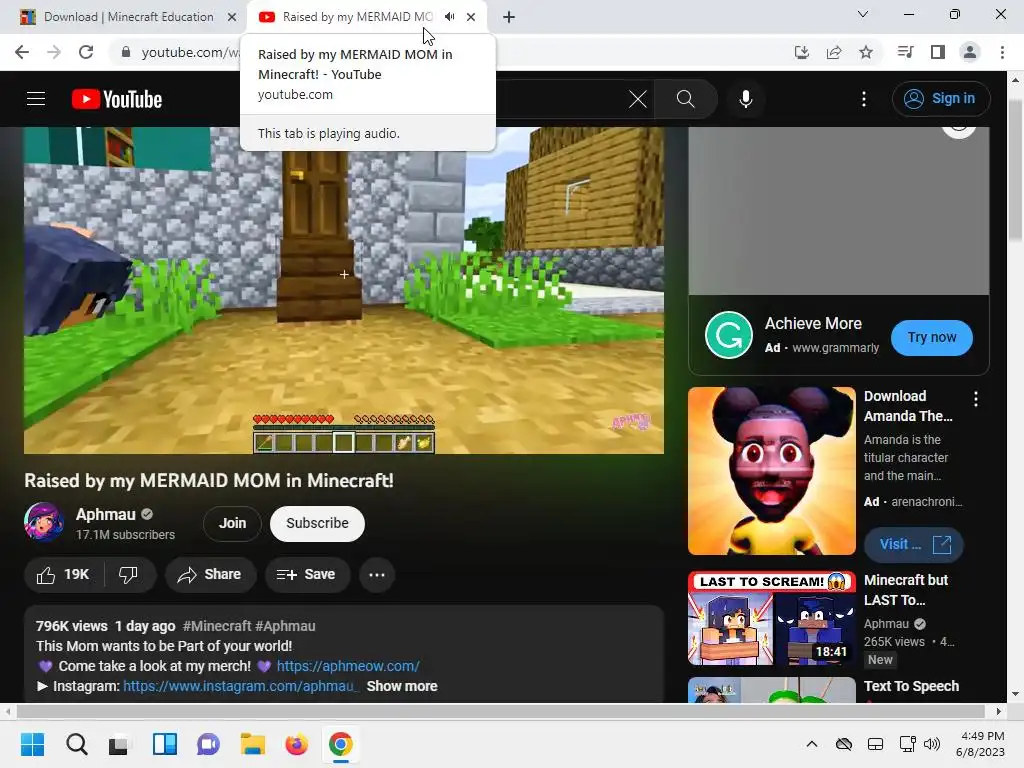
Task: Show hidden system tray icons
Action: coord(812,744)
